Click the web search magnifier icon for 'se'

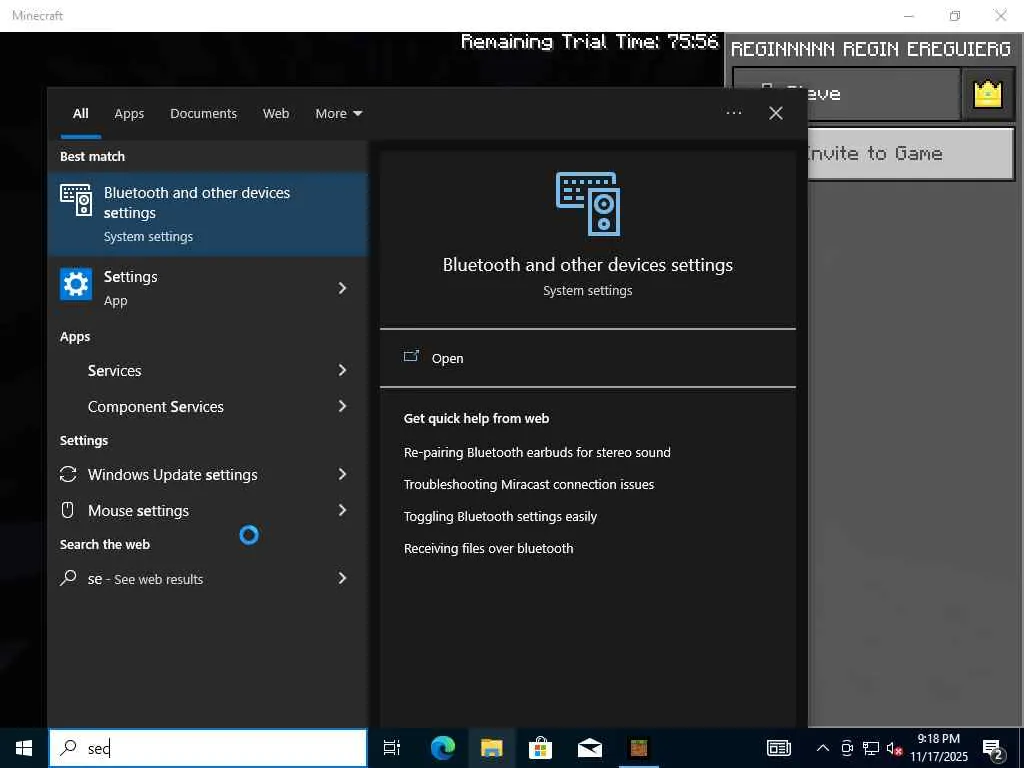pyautogui.click(x=68, y=578)
